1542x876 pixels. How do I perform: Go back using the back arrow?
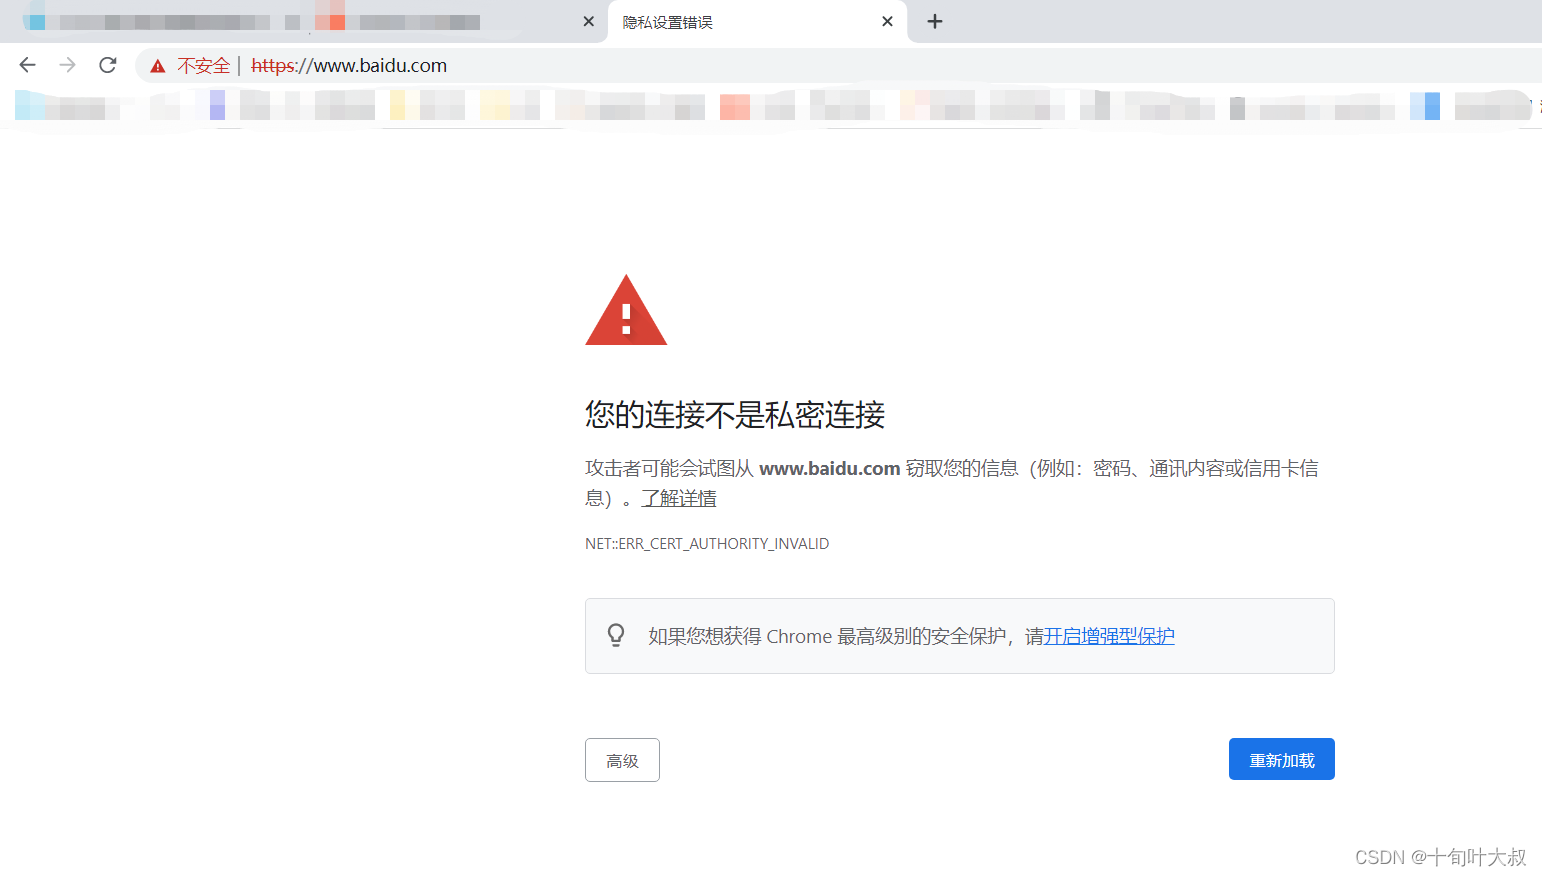click(27, 65)
